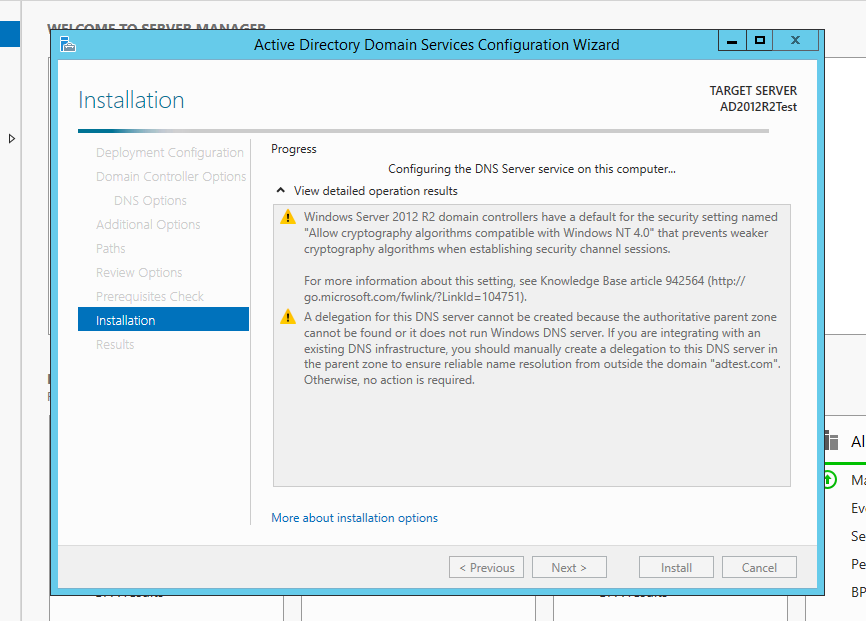Viewport: 866px width, 621px height.
Task: Close the wizard window
Action: 795,40
